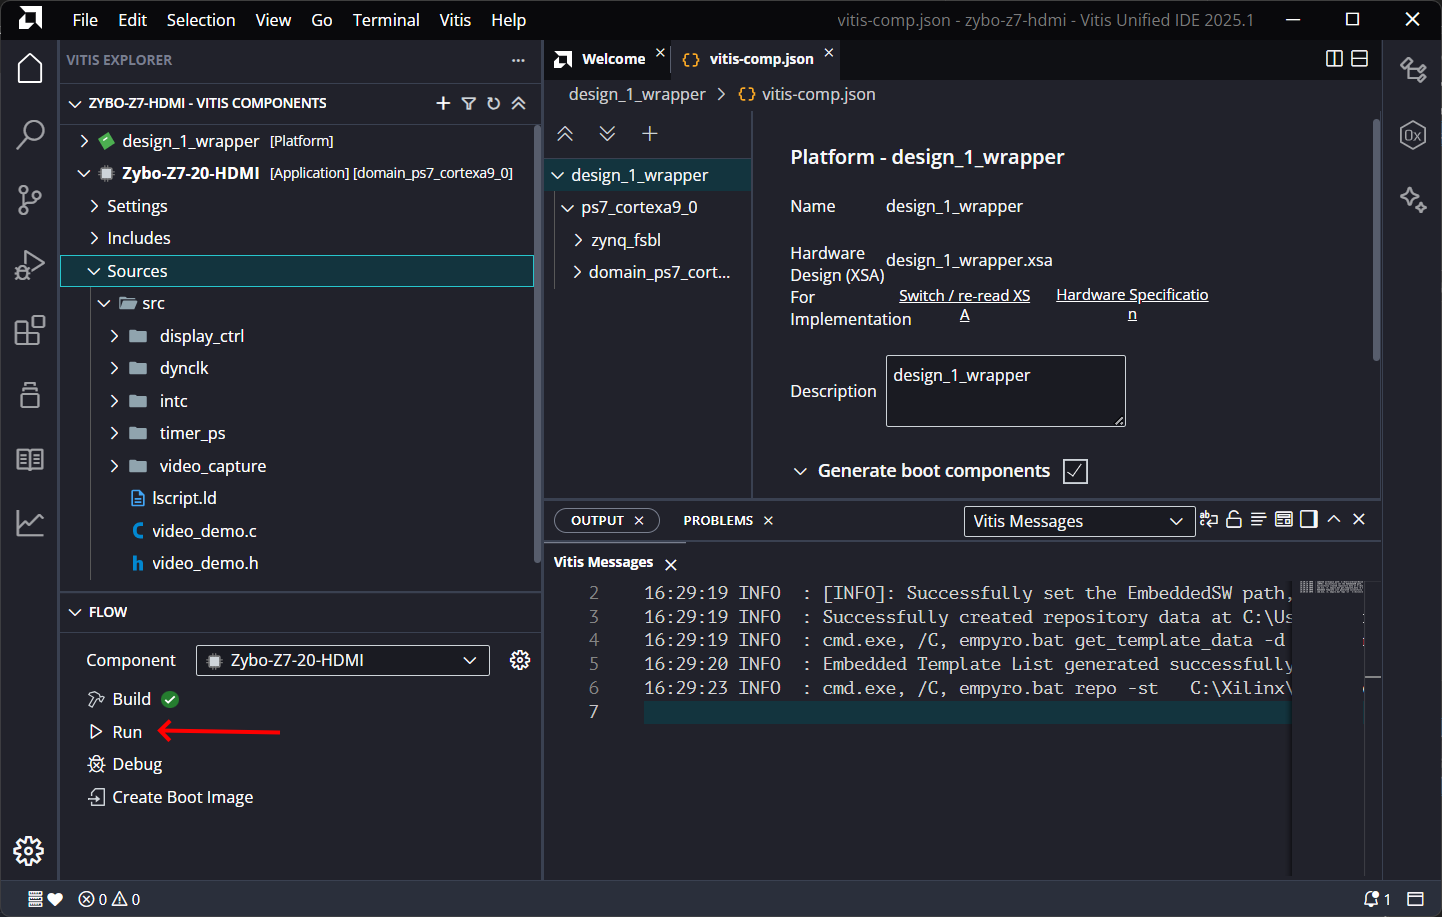Screen dimensions: 1442x917
Task: Toggle editor layout icon at top right
Action: (x=1360, y=59)
